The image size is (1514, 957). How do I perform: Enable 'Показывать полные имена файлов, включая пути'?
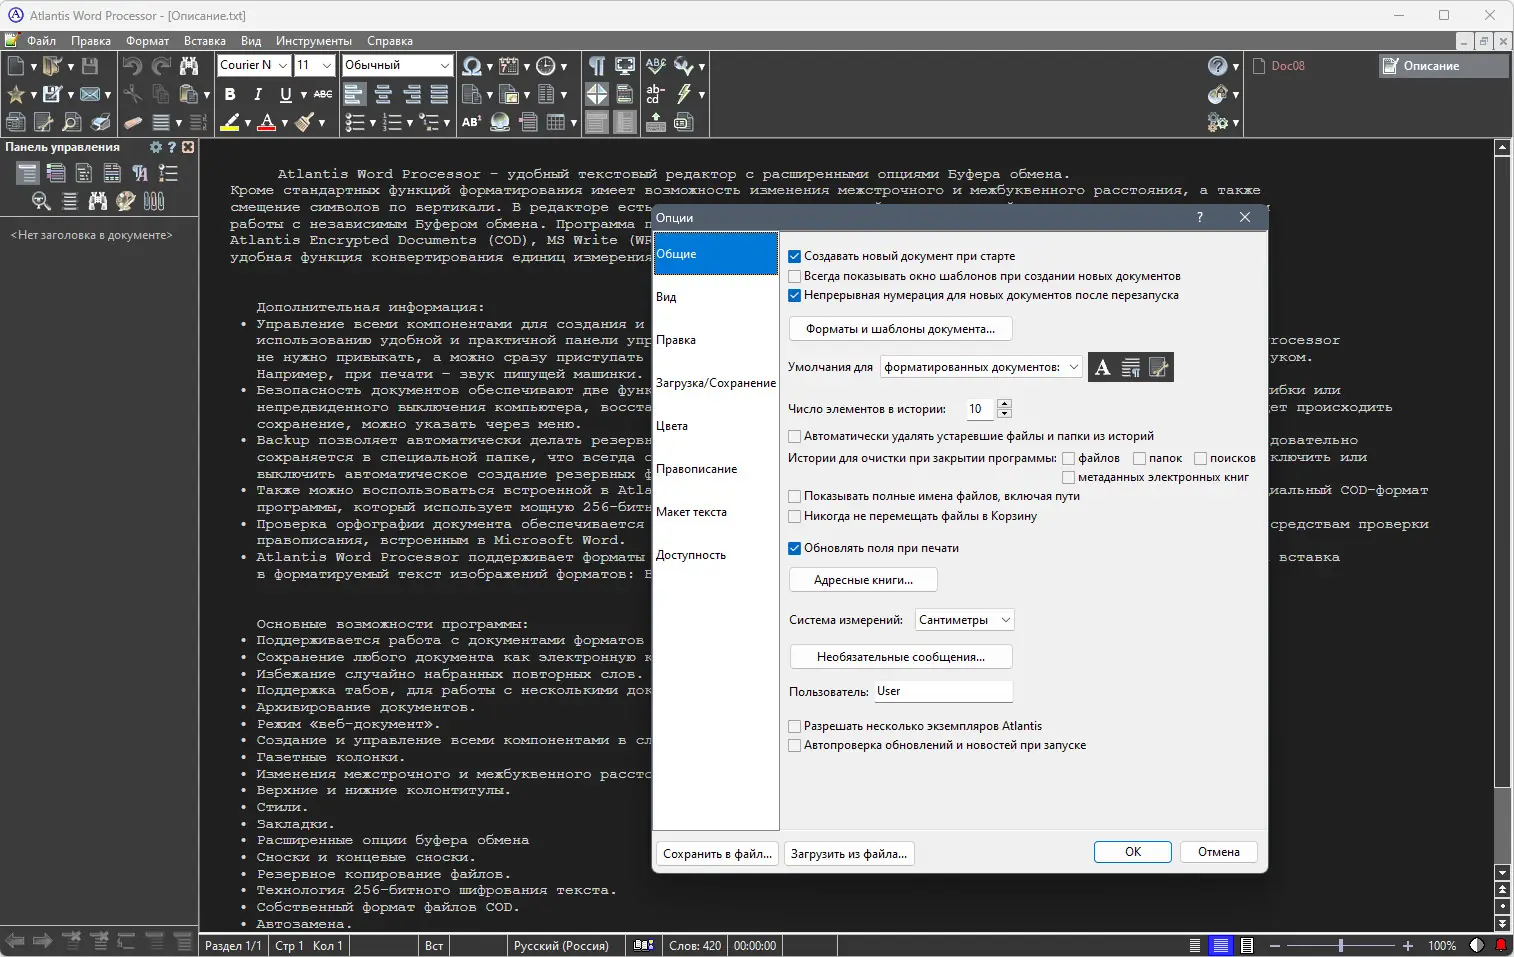(794, 495)
